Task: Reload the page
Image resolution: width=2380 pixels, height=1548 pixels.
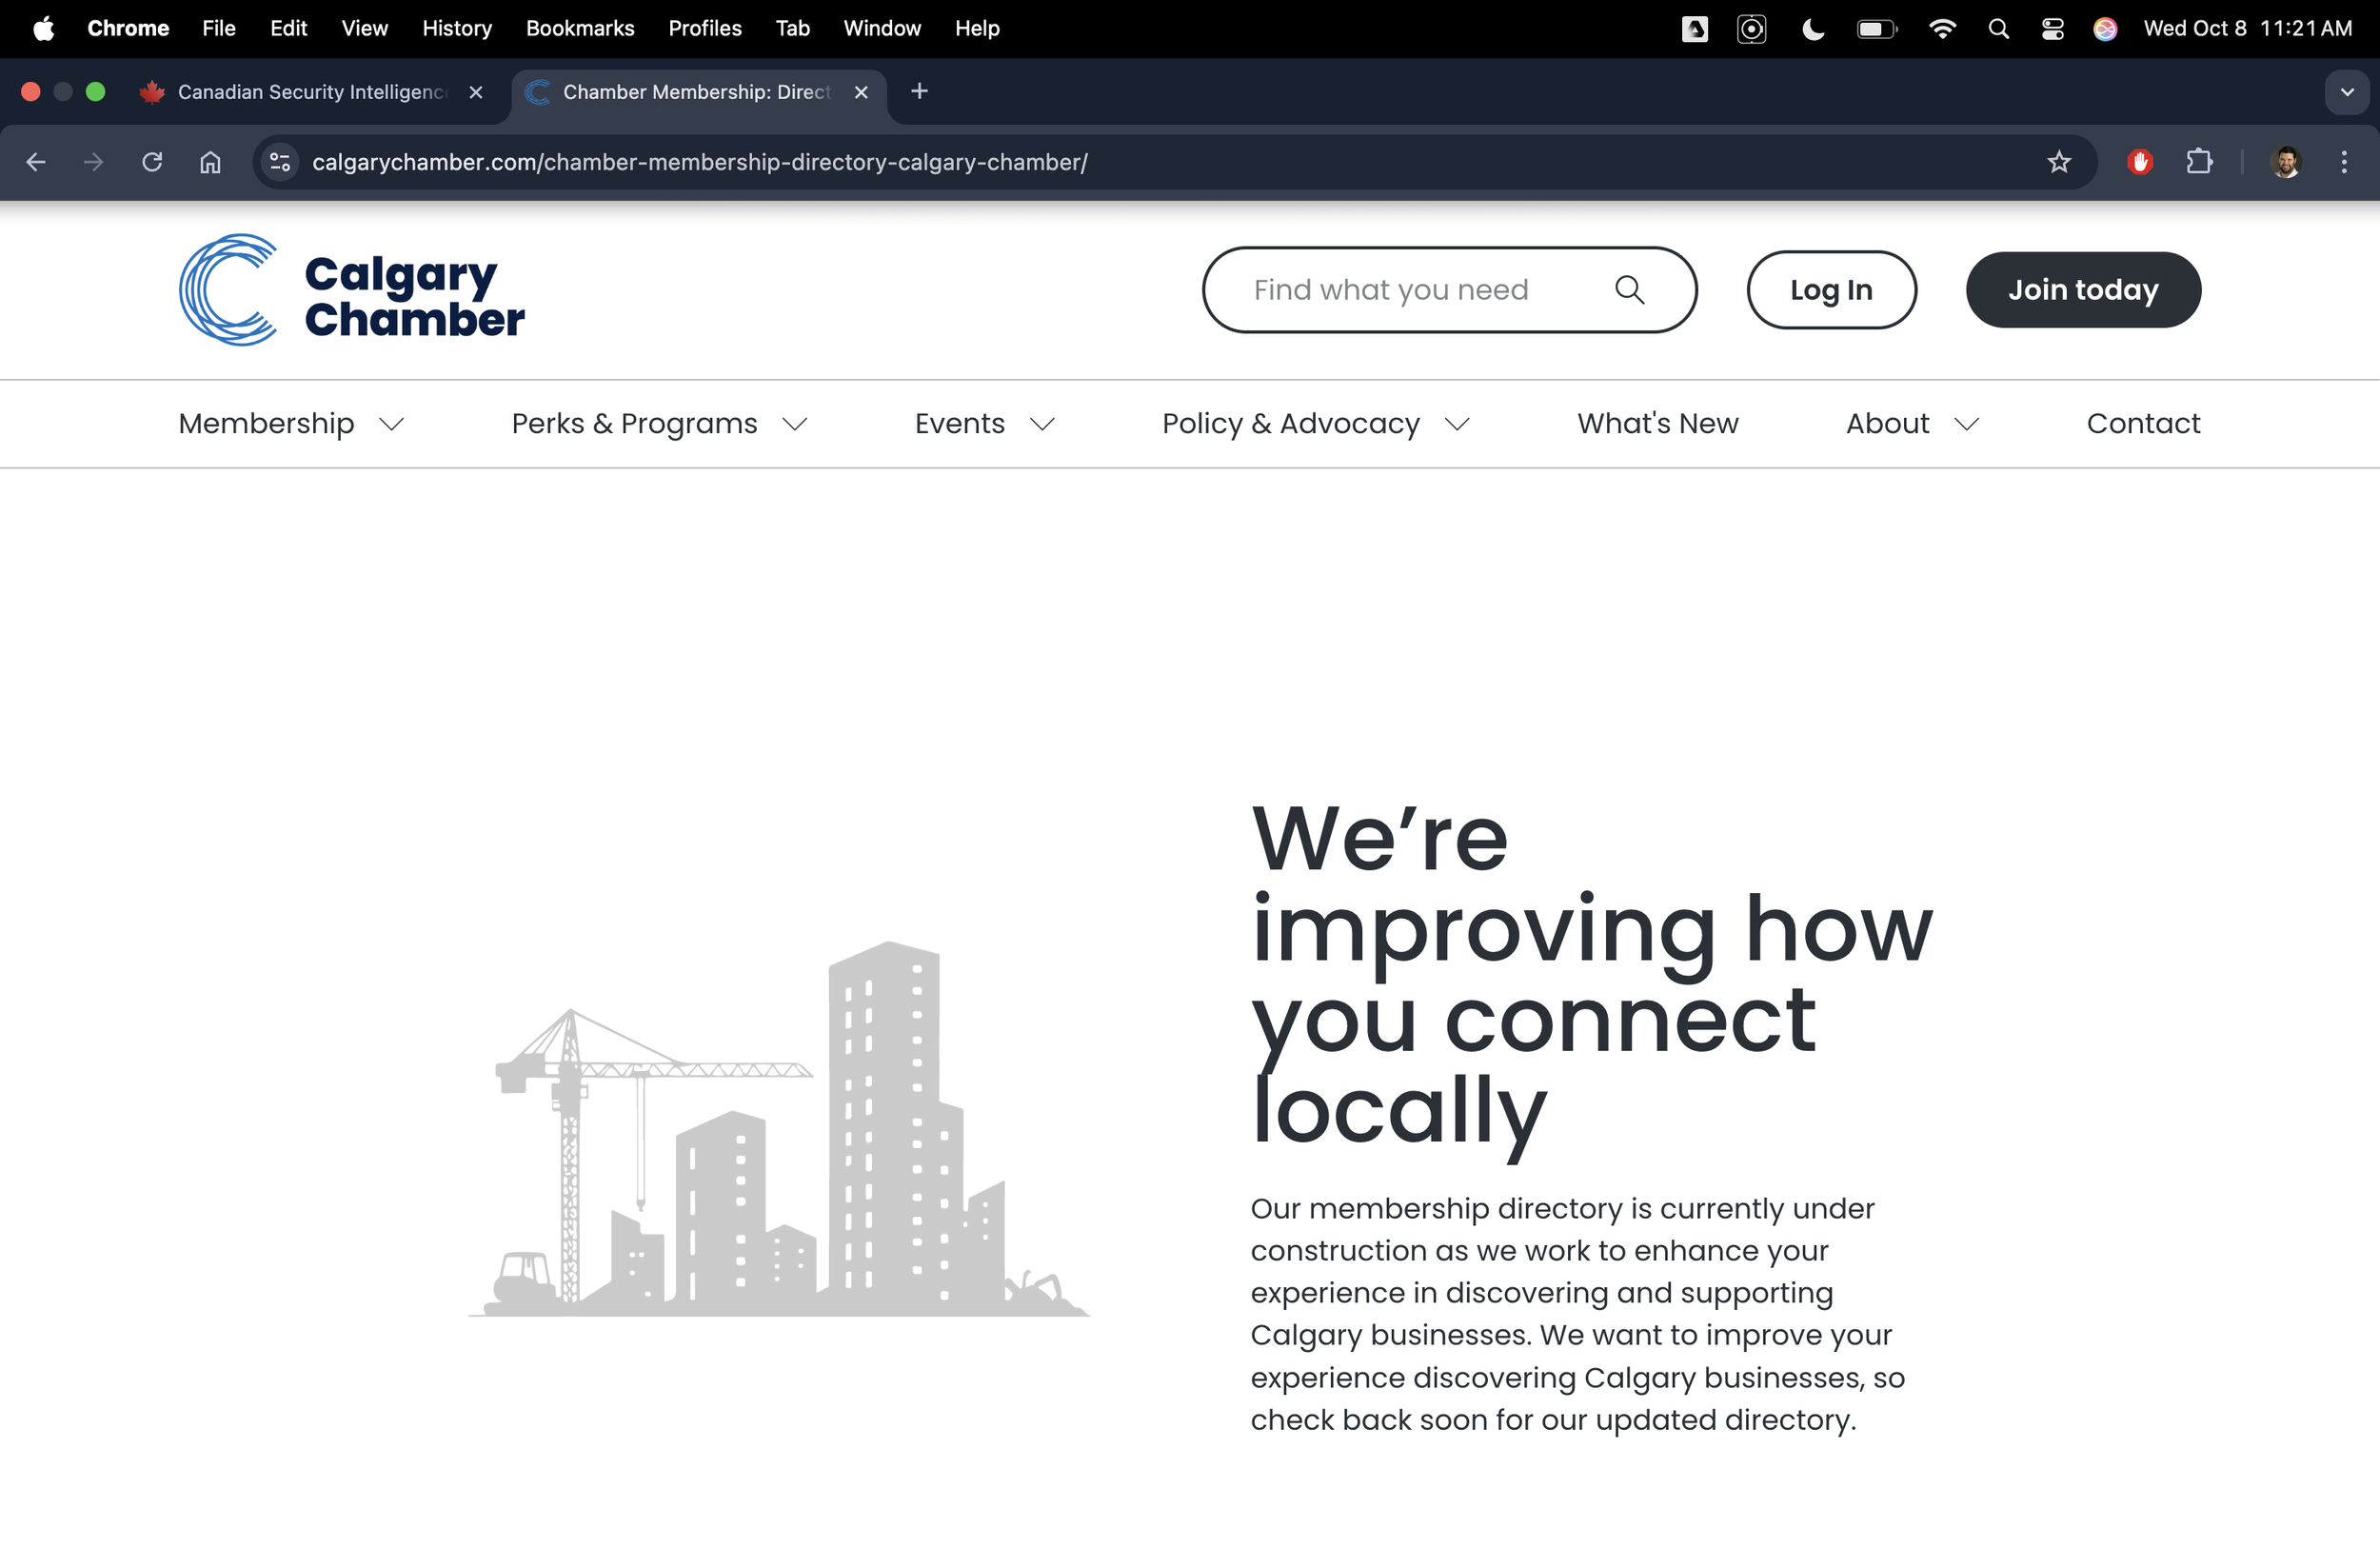Action: [x=152, y=162]
